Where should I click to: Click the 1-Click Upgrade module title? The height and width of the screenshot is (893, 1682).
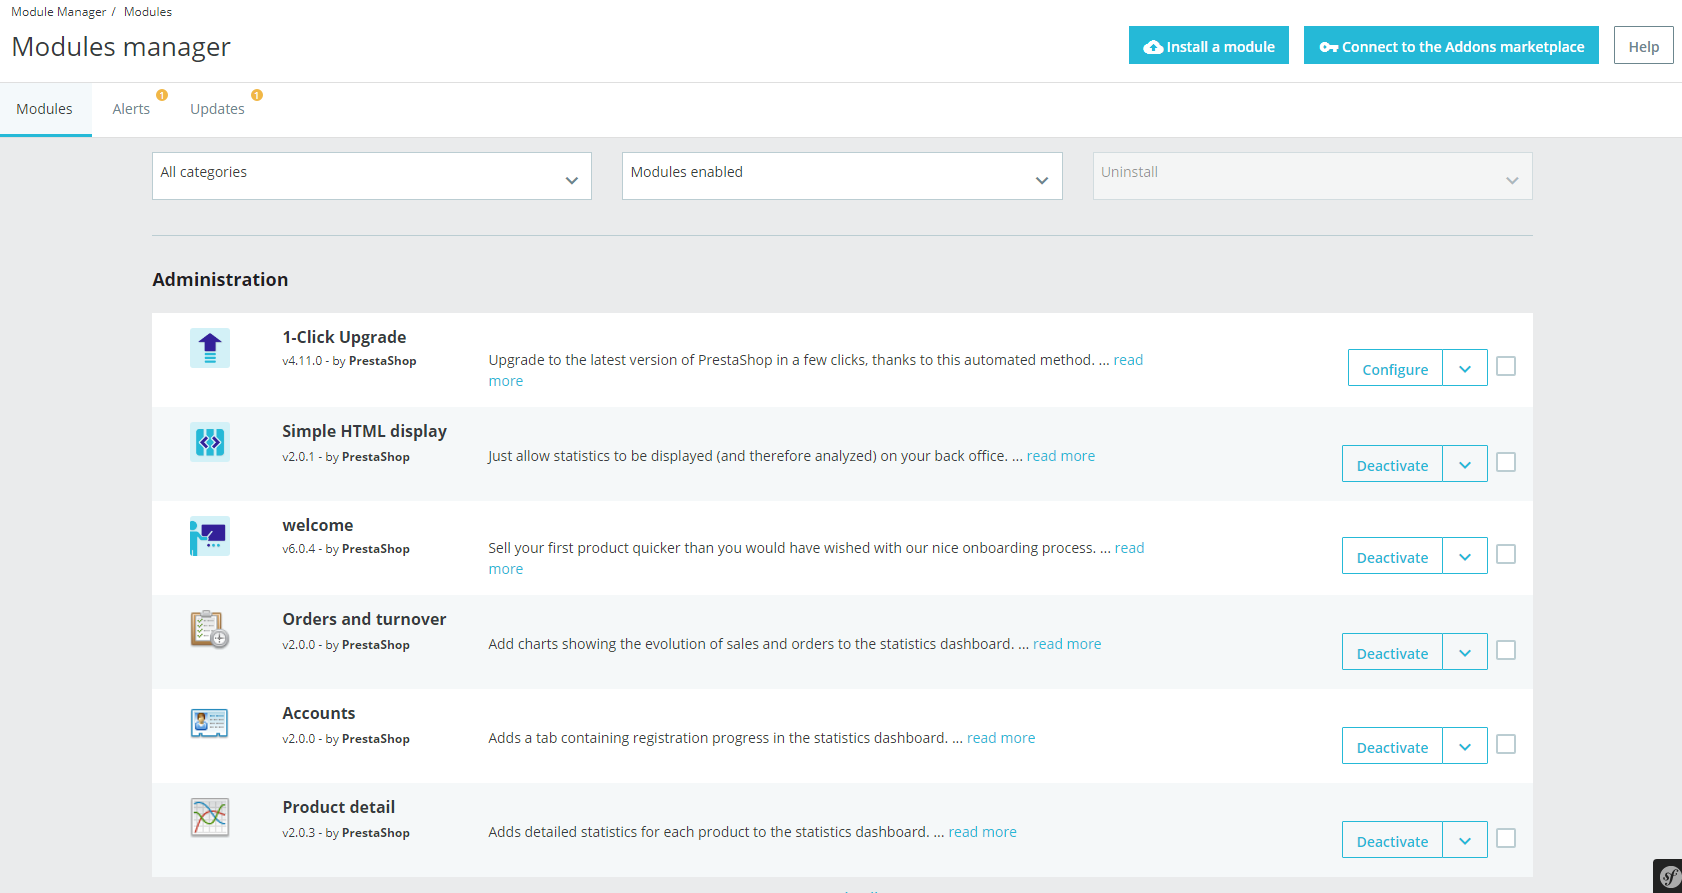pyautogui.click(x=344, y=337)
